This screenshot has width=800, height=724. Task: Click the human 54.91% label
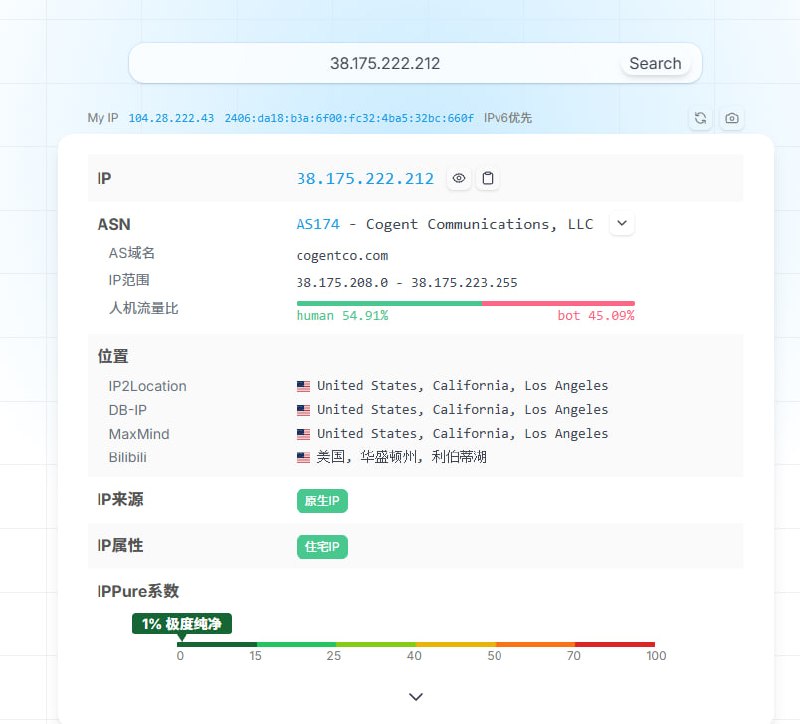point(342,316)
